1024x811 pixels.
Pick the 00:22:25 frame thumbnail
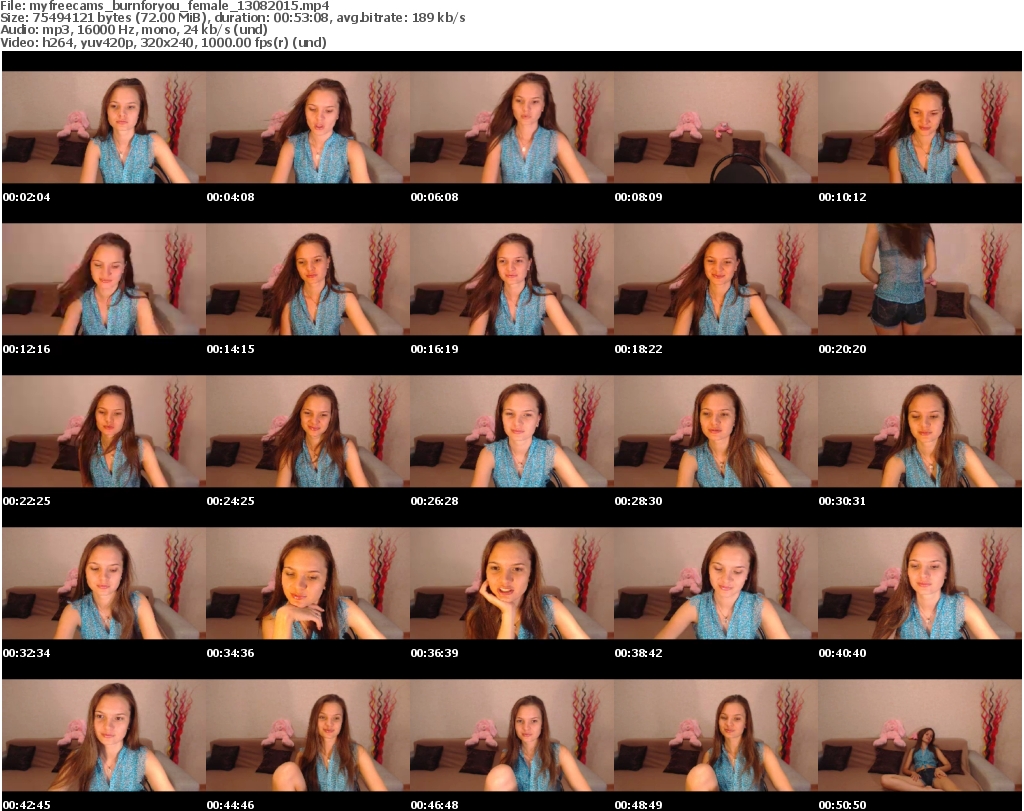coord(104,432)
